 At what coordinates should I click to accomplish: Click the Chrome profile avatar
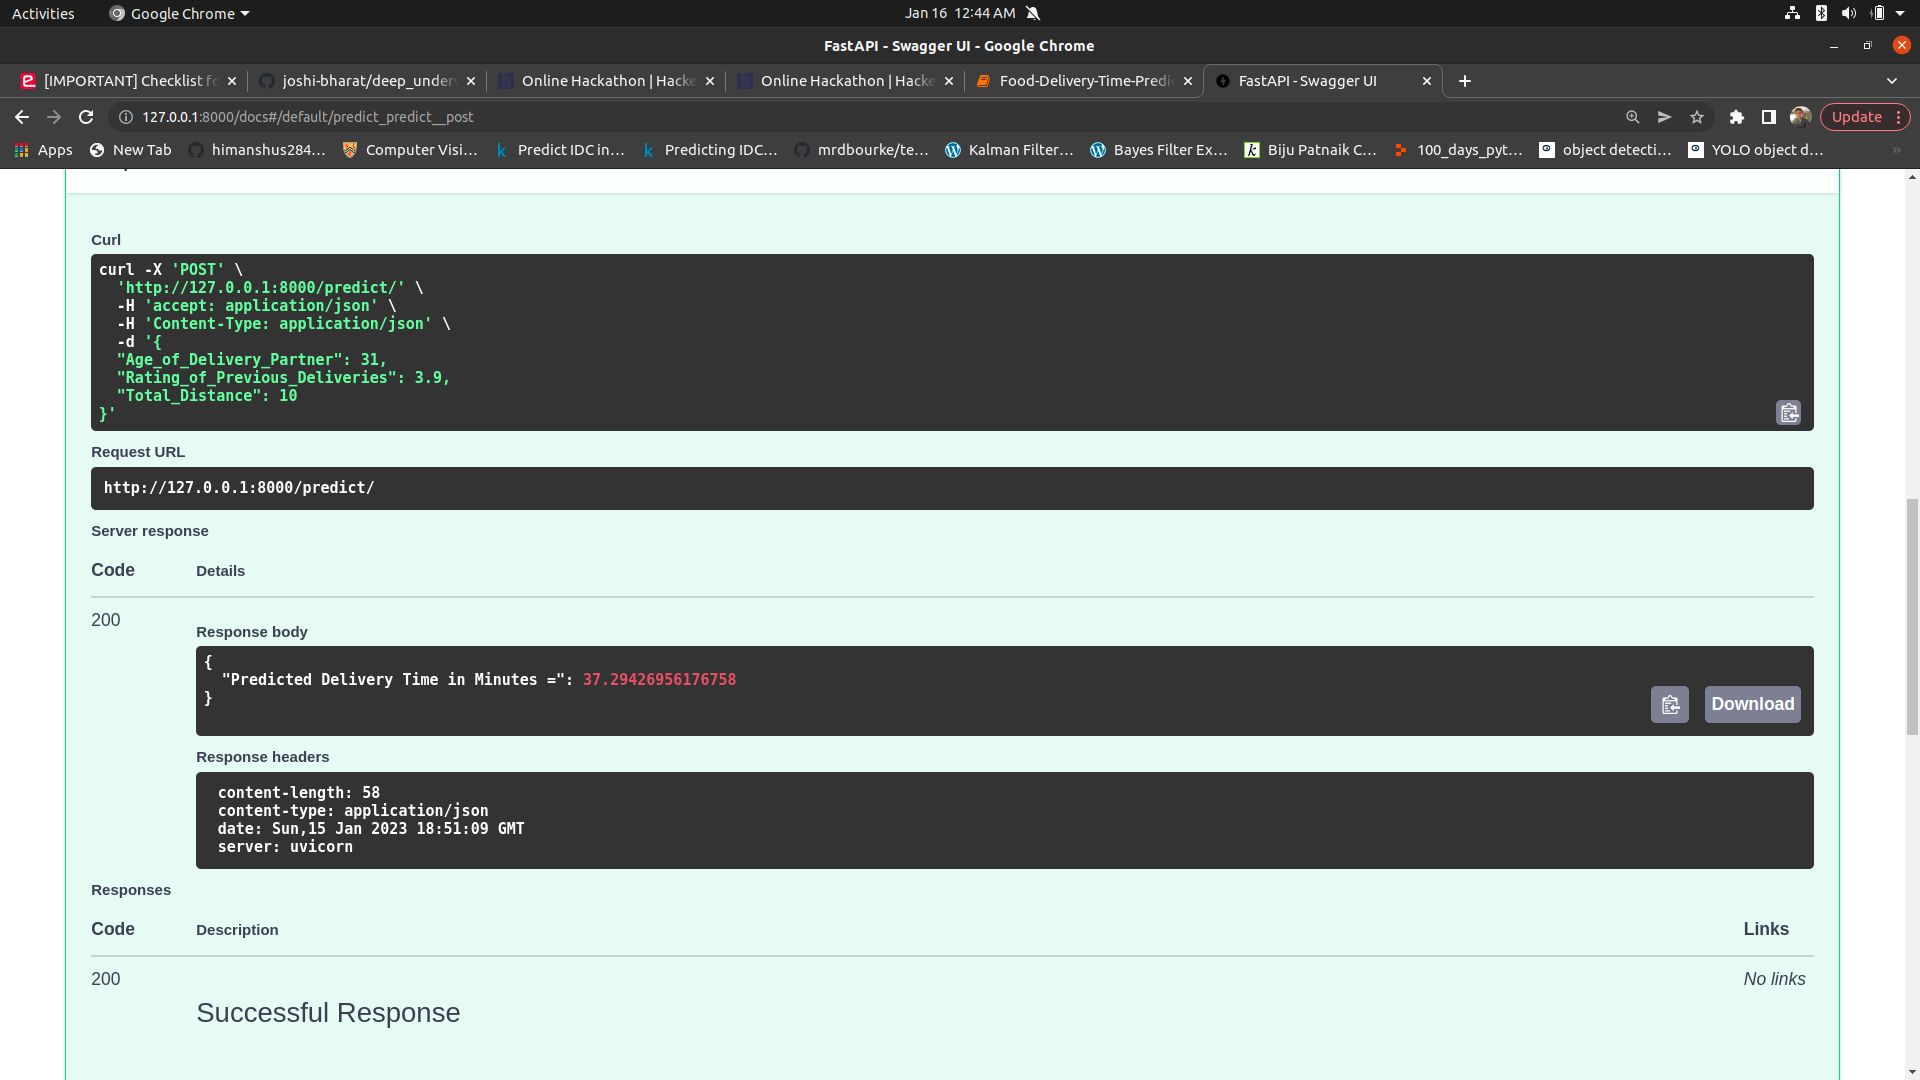[x=1801, y=117]
